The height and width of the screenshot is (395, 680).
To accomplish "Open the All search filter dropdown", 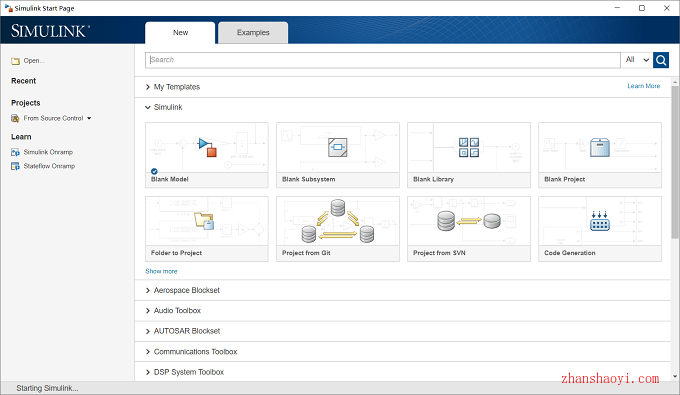I will [x=637, y=60].
